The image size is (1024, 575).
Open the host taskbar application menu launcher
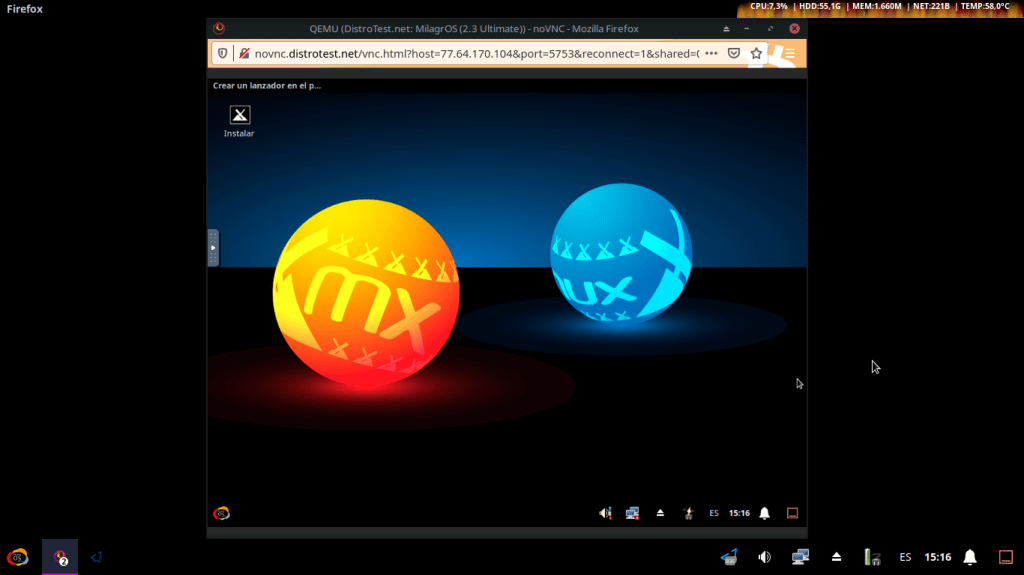[17, 557]
